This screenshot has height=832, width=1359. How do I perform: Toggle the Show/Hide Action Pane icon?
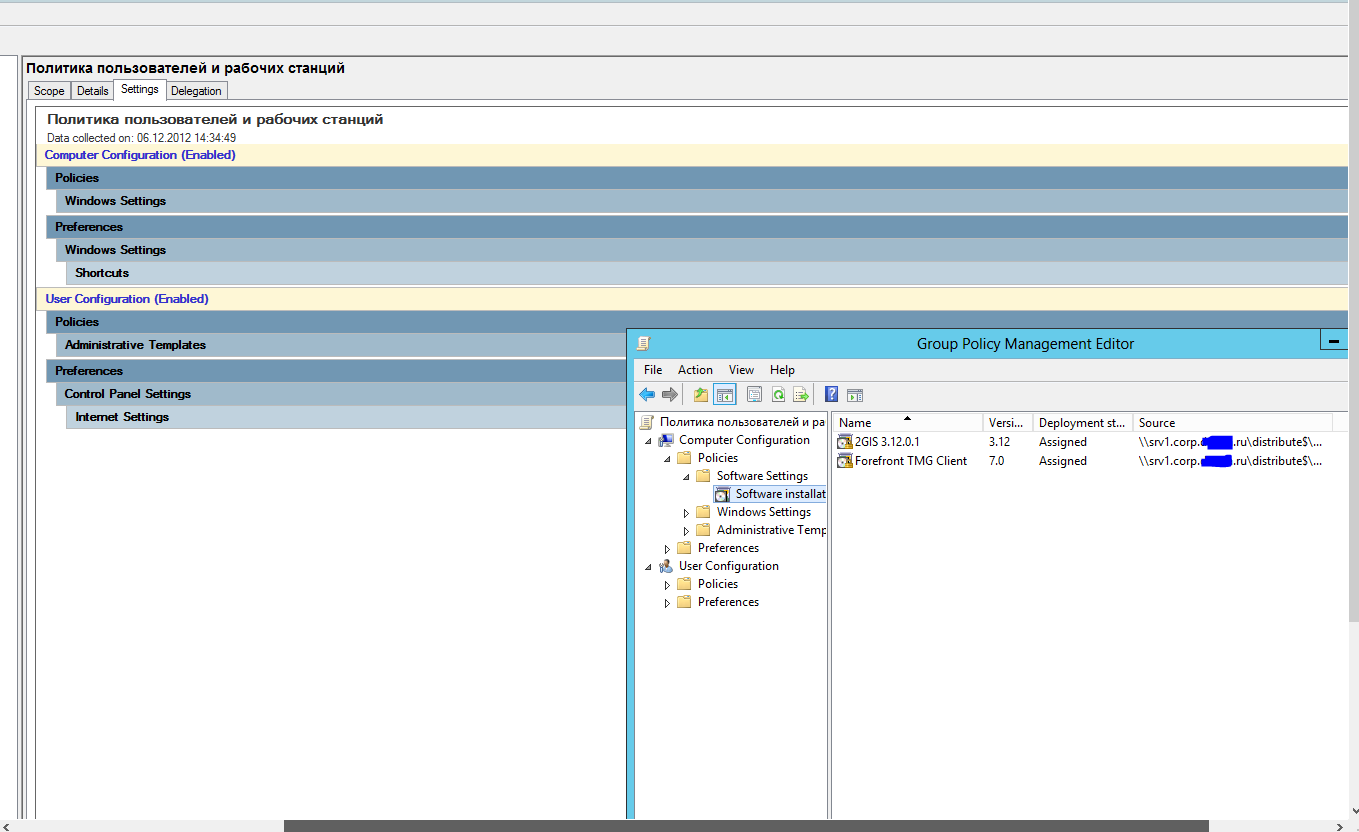pos(855,395)
